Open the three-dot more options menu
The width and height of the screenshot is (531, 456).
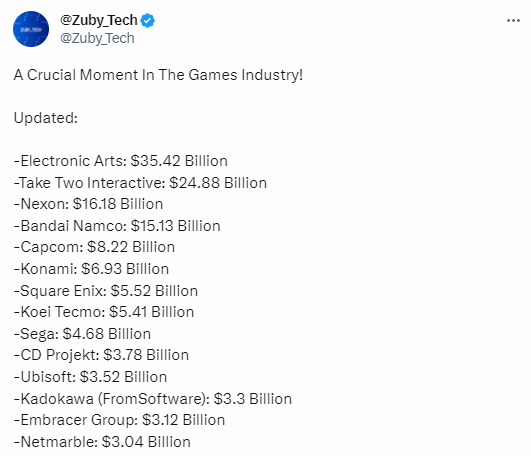[x=513, y=21]
